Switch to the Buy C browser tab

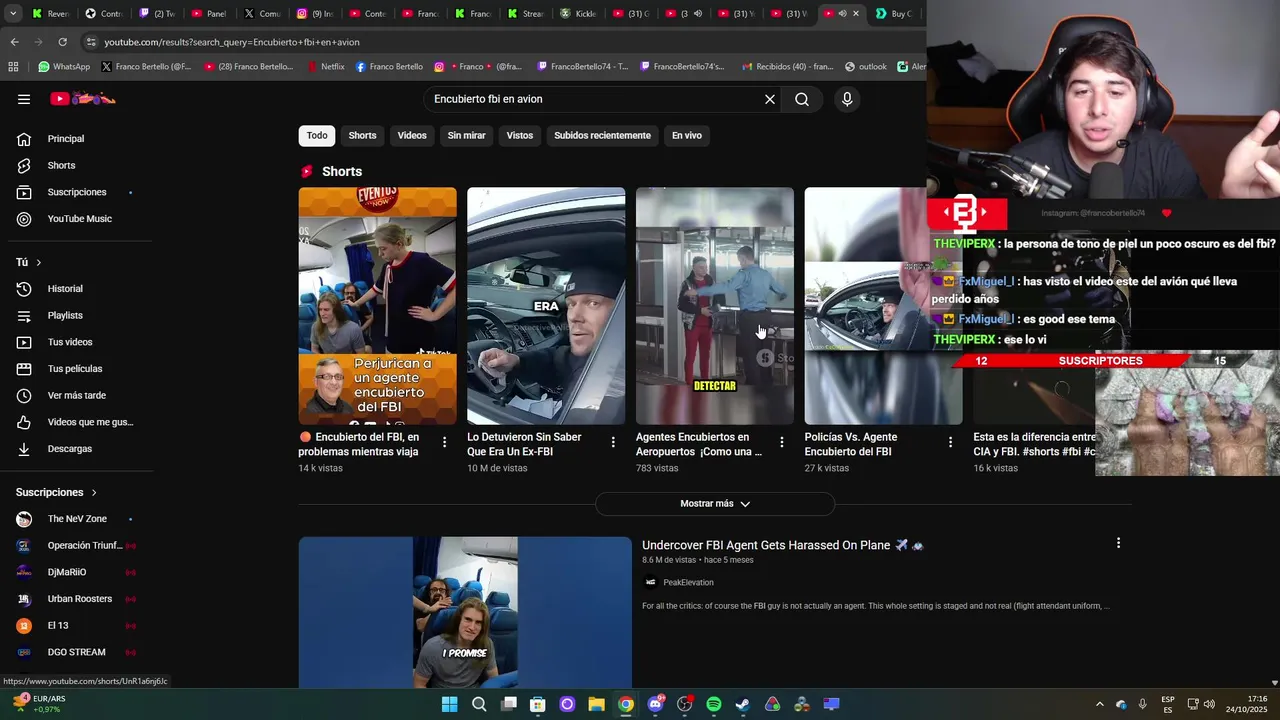tap(894, 14)
